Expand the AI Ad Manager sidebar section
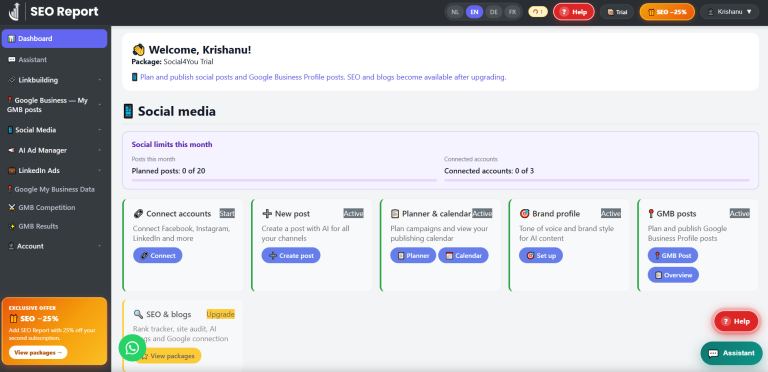Image resolution: width=768 pixels, height=372 pixels. [54, 150]
